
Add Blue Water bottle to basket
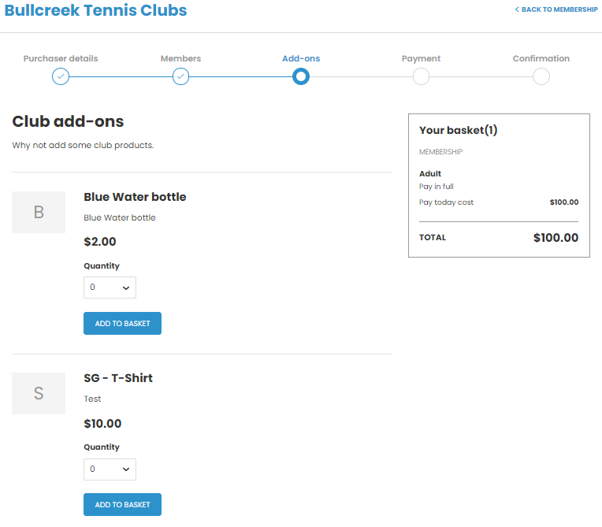(x=122, y=324)
